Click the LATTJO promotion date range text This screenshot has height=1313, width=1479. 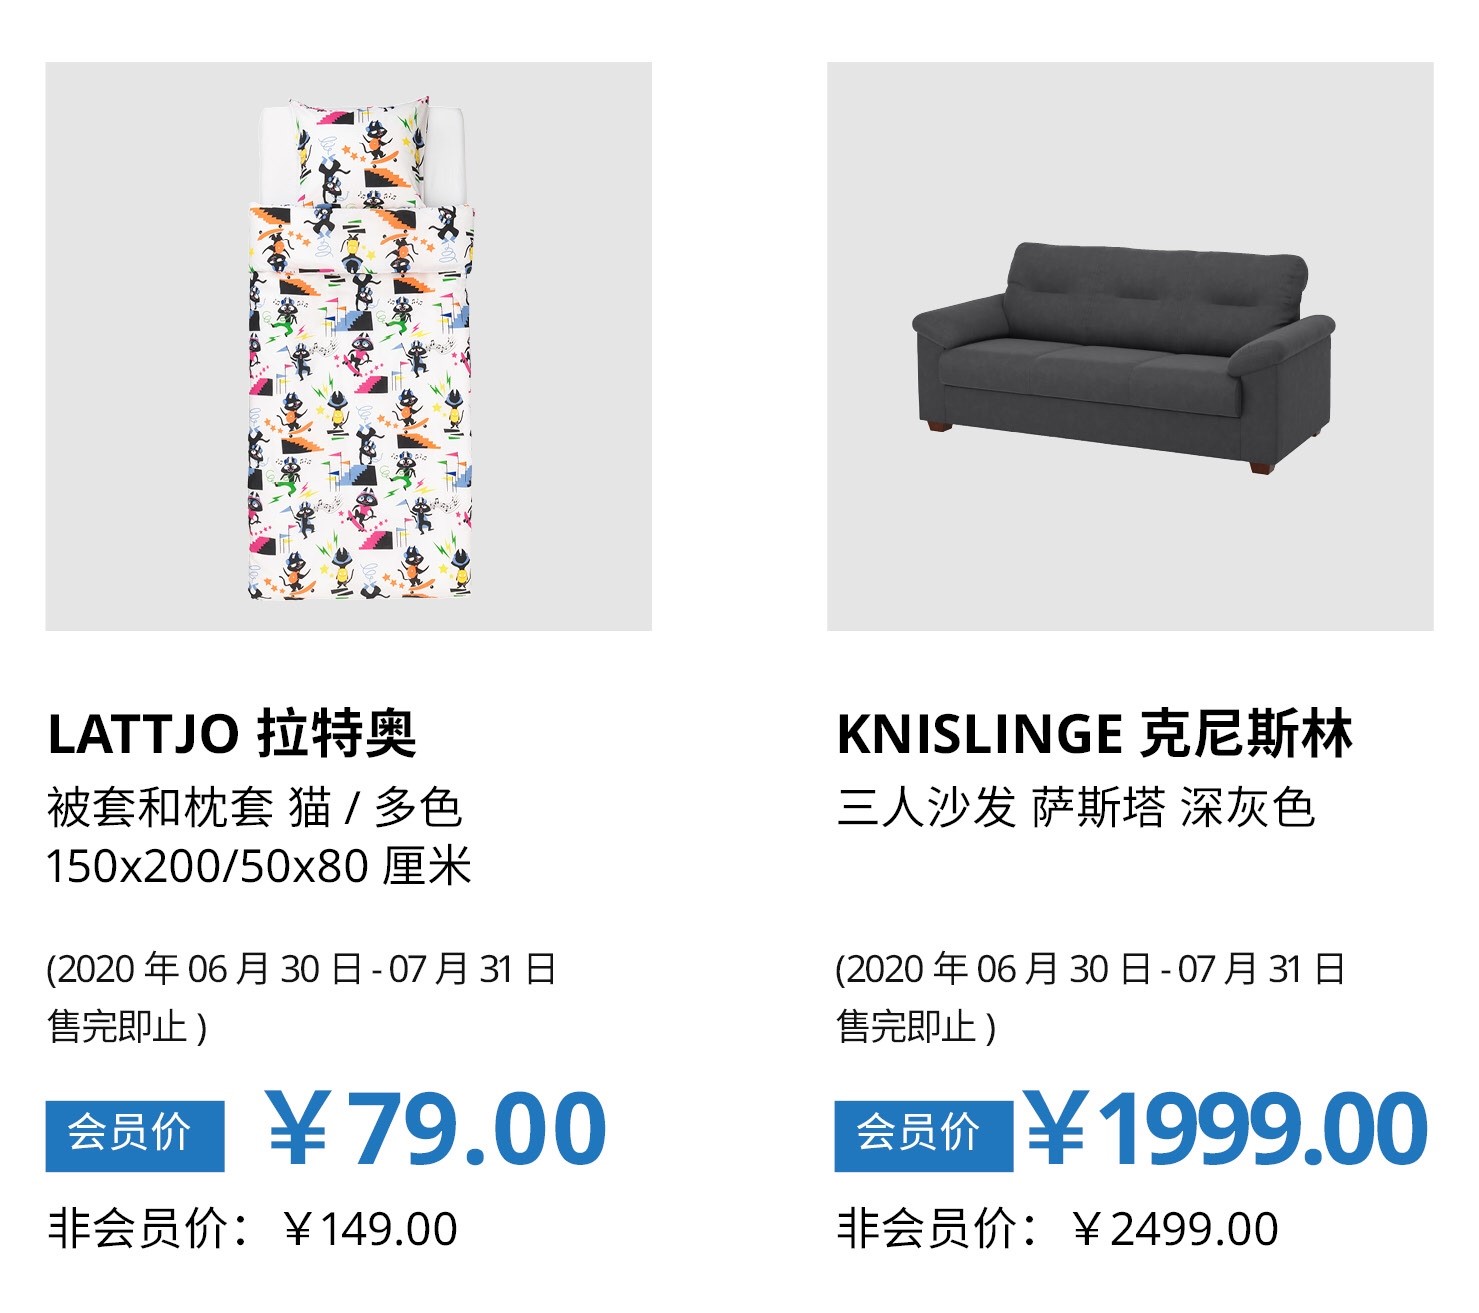[x=301, y=969]
